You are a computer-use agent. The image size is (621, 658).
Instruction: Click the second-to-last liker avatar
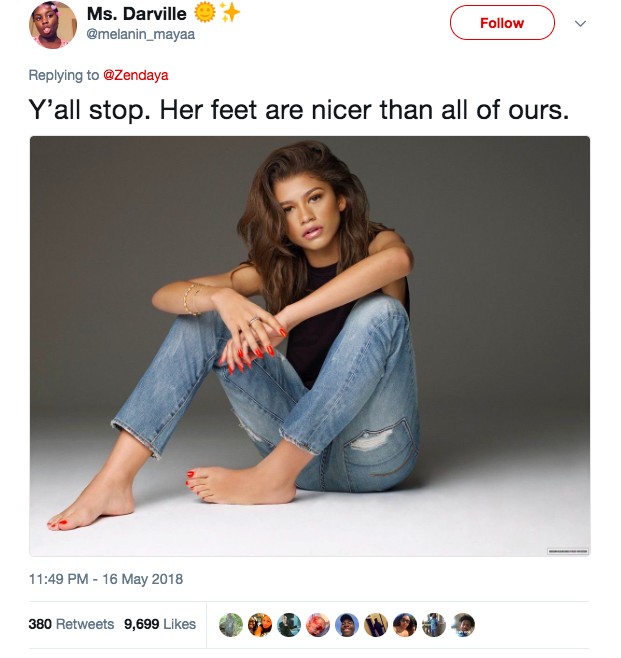pos(434,624)
